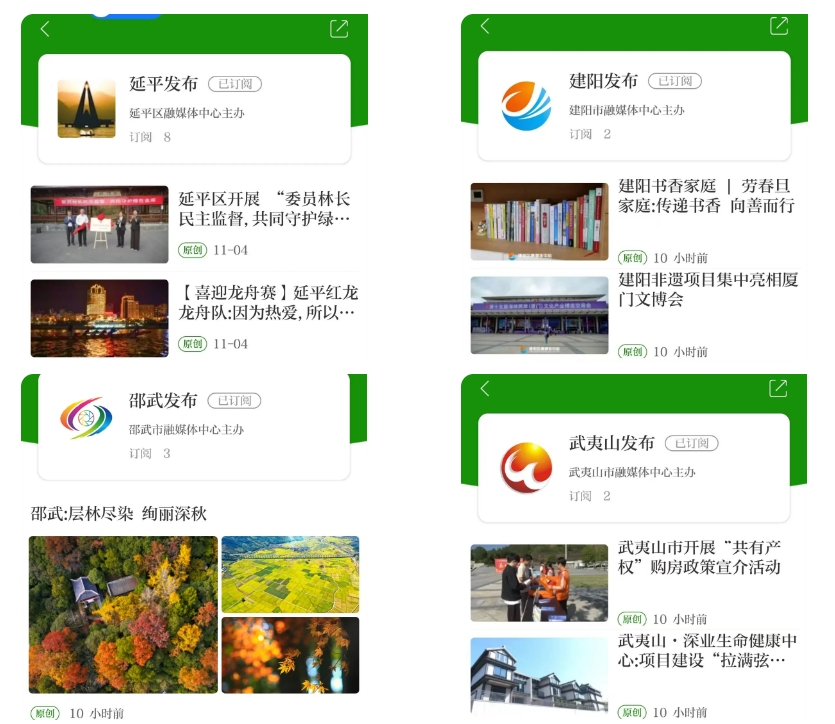
Task: Toggle 已订阅 button beside 武夷山发布
Action: (691, 443)
